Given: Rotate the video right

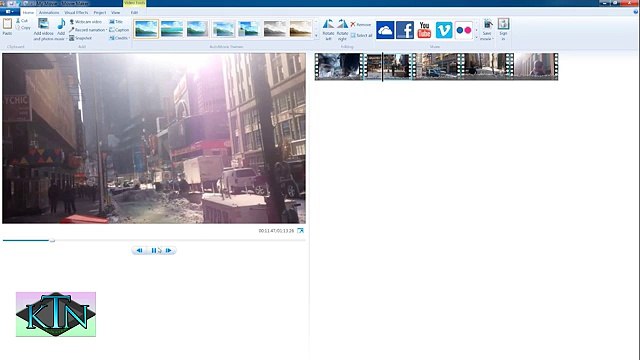Looking at the screenshot, I should click(x=342, y=30).
